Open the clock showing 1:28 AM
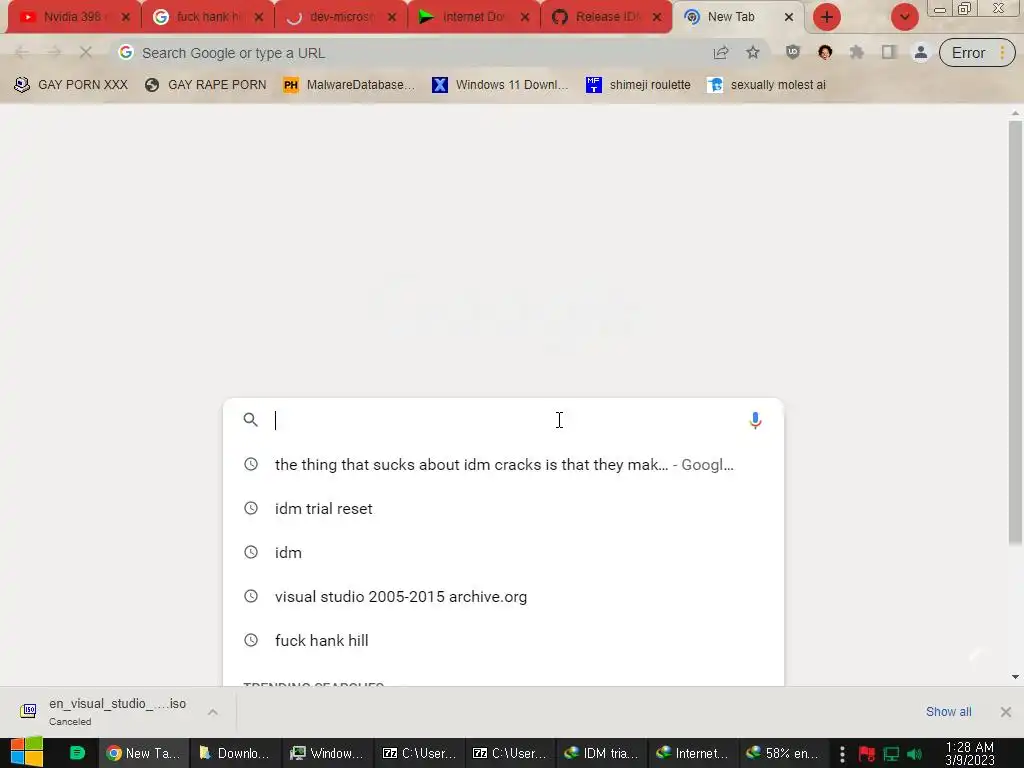 tap(970, 754)
